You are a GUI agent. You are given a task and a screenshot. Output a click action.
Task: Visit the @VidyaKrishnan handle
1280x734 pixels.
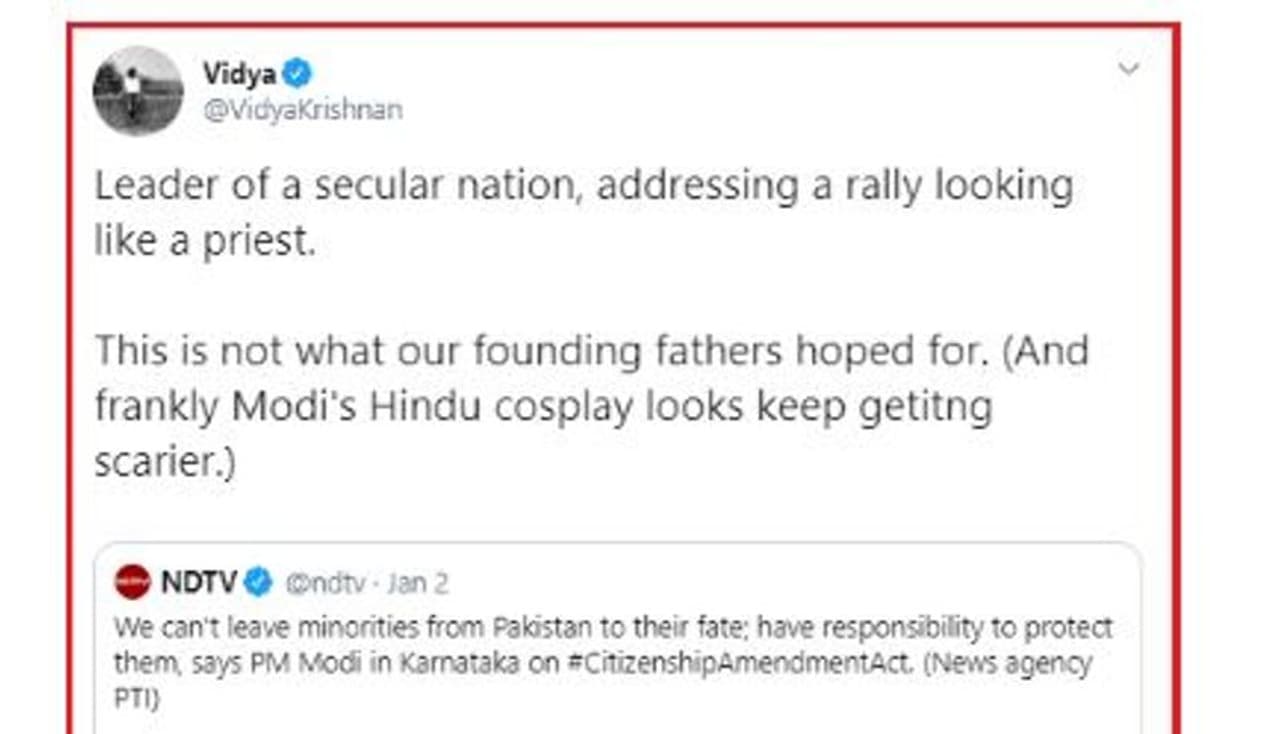(x=302, y=109)
